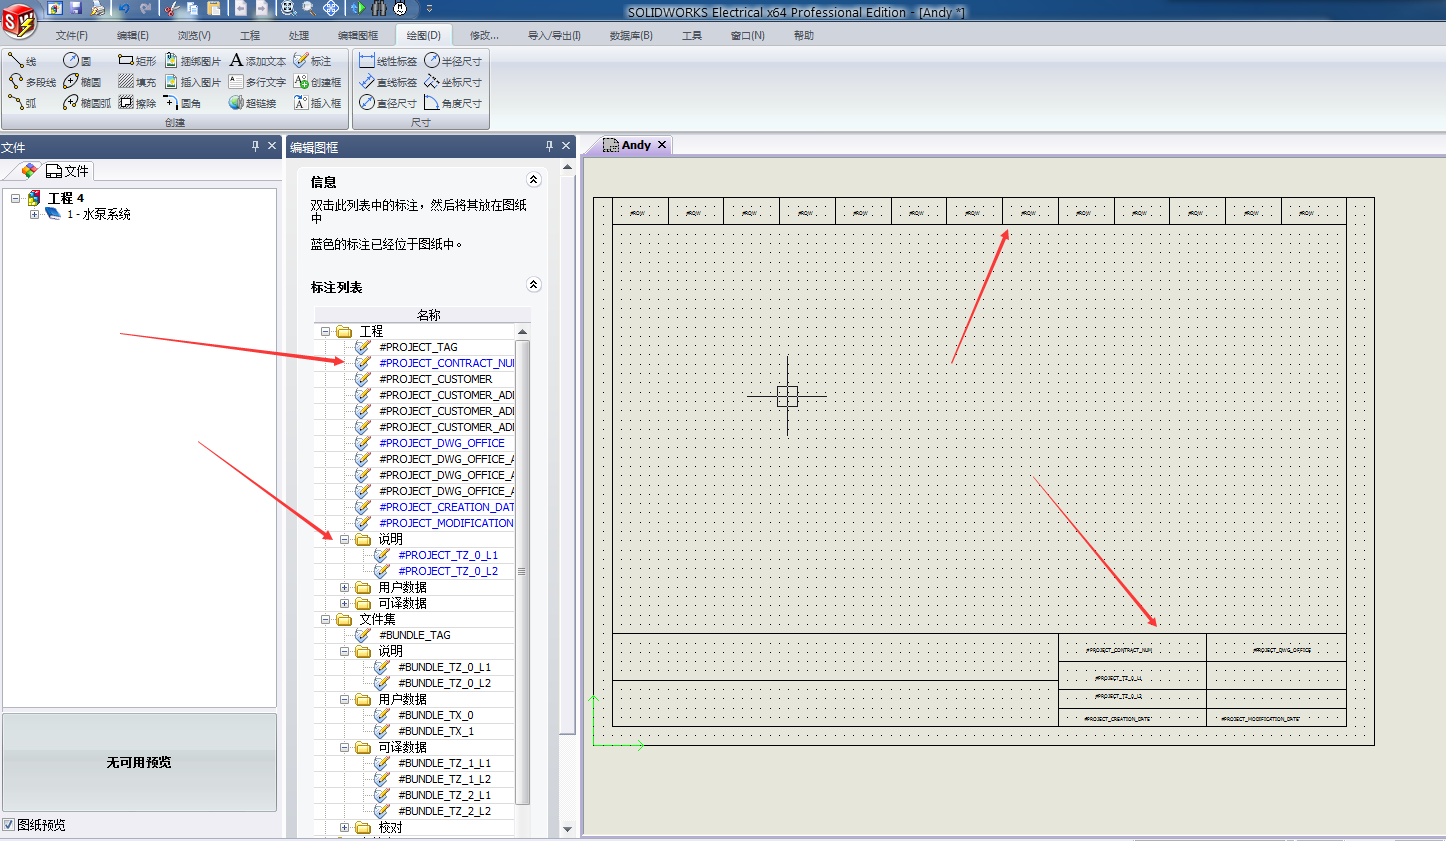Open the 帮助 menu
Screen dimensions: 1446x841
pyautogui.click(x=804, y=35)
